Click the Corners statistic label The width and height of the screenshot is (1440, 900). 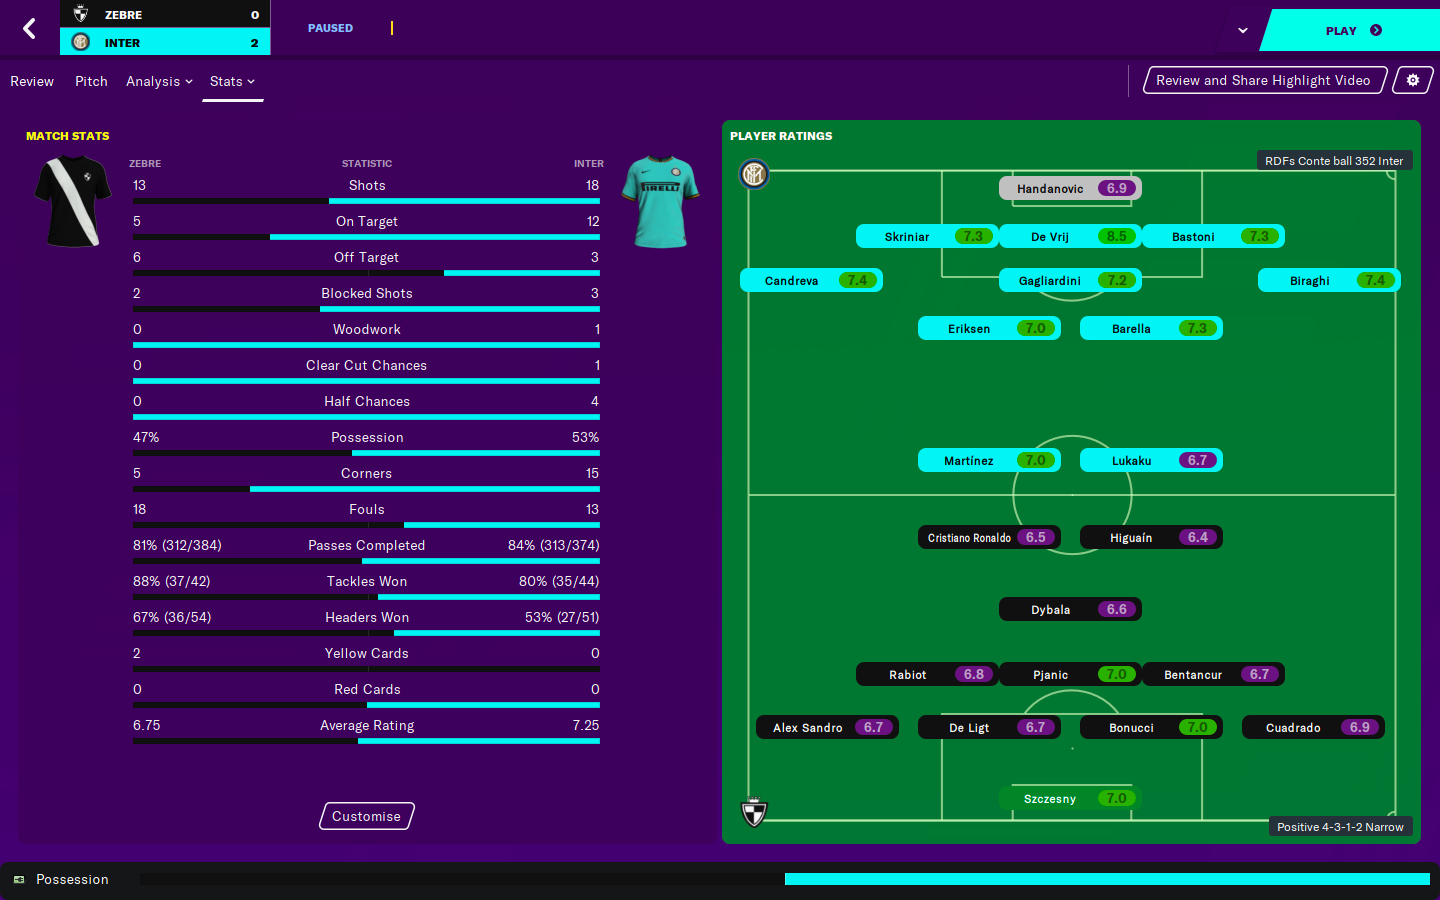click(366, 473)
